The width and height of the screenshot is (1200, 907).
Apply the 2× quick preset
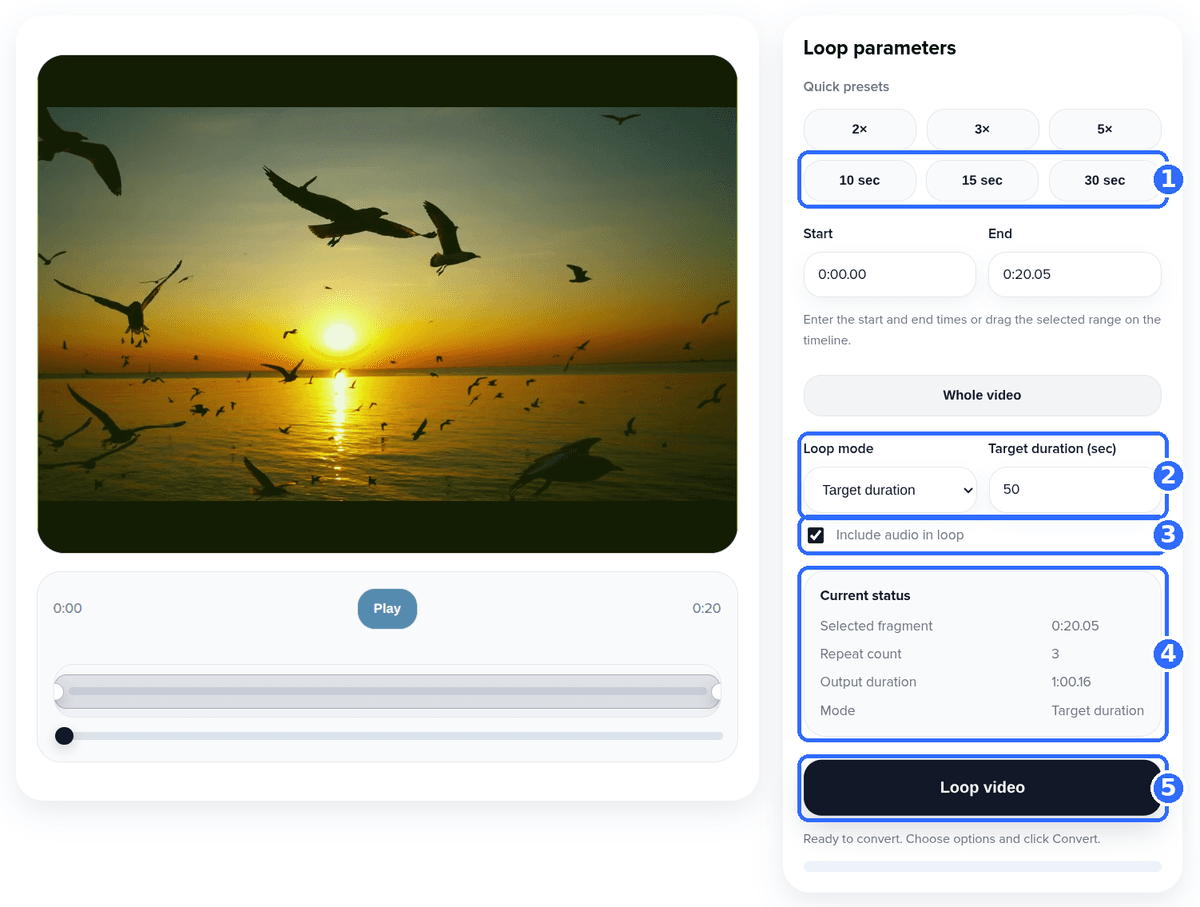860,129
